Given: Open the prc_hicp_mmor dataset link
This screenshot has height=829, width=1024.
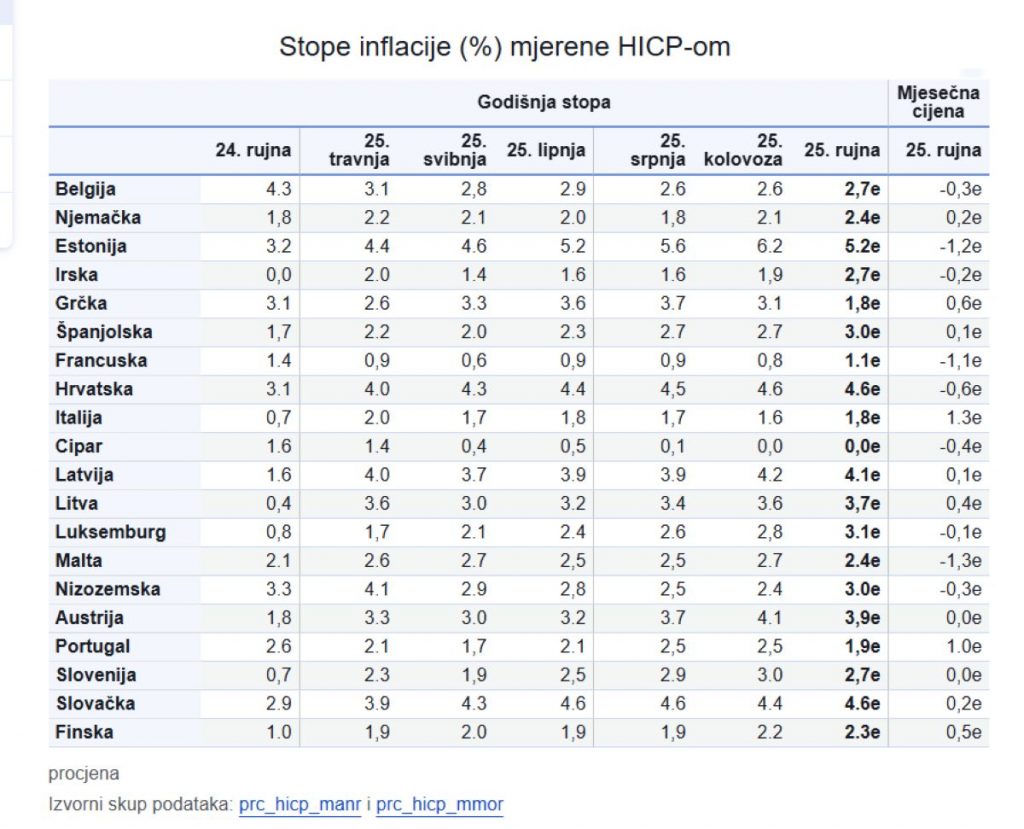Looking at the screenshot, I should 439,804.
